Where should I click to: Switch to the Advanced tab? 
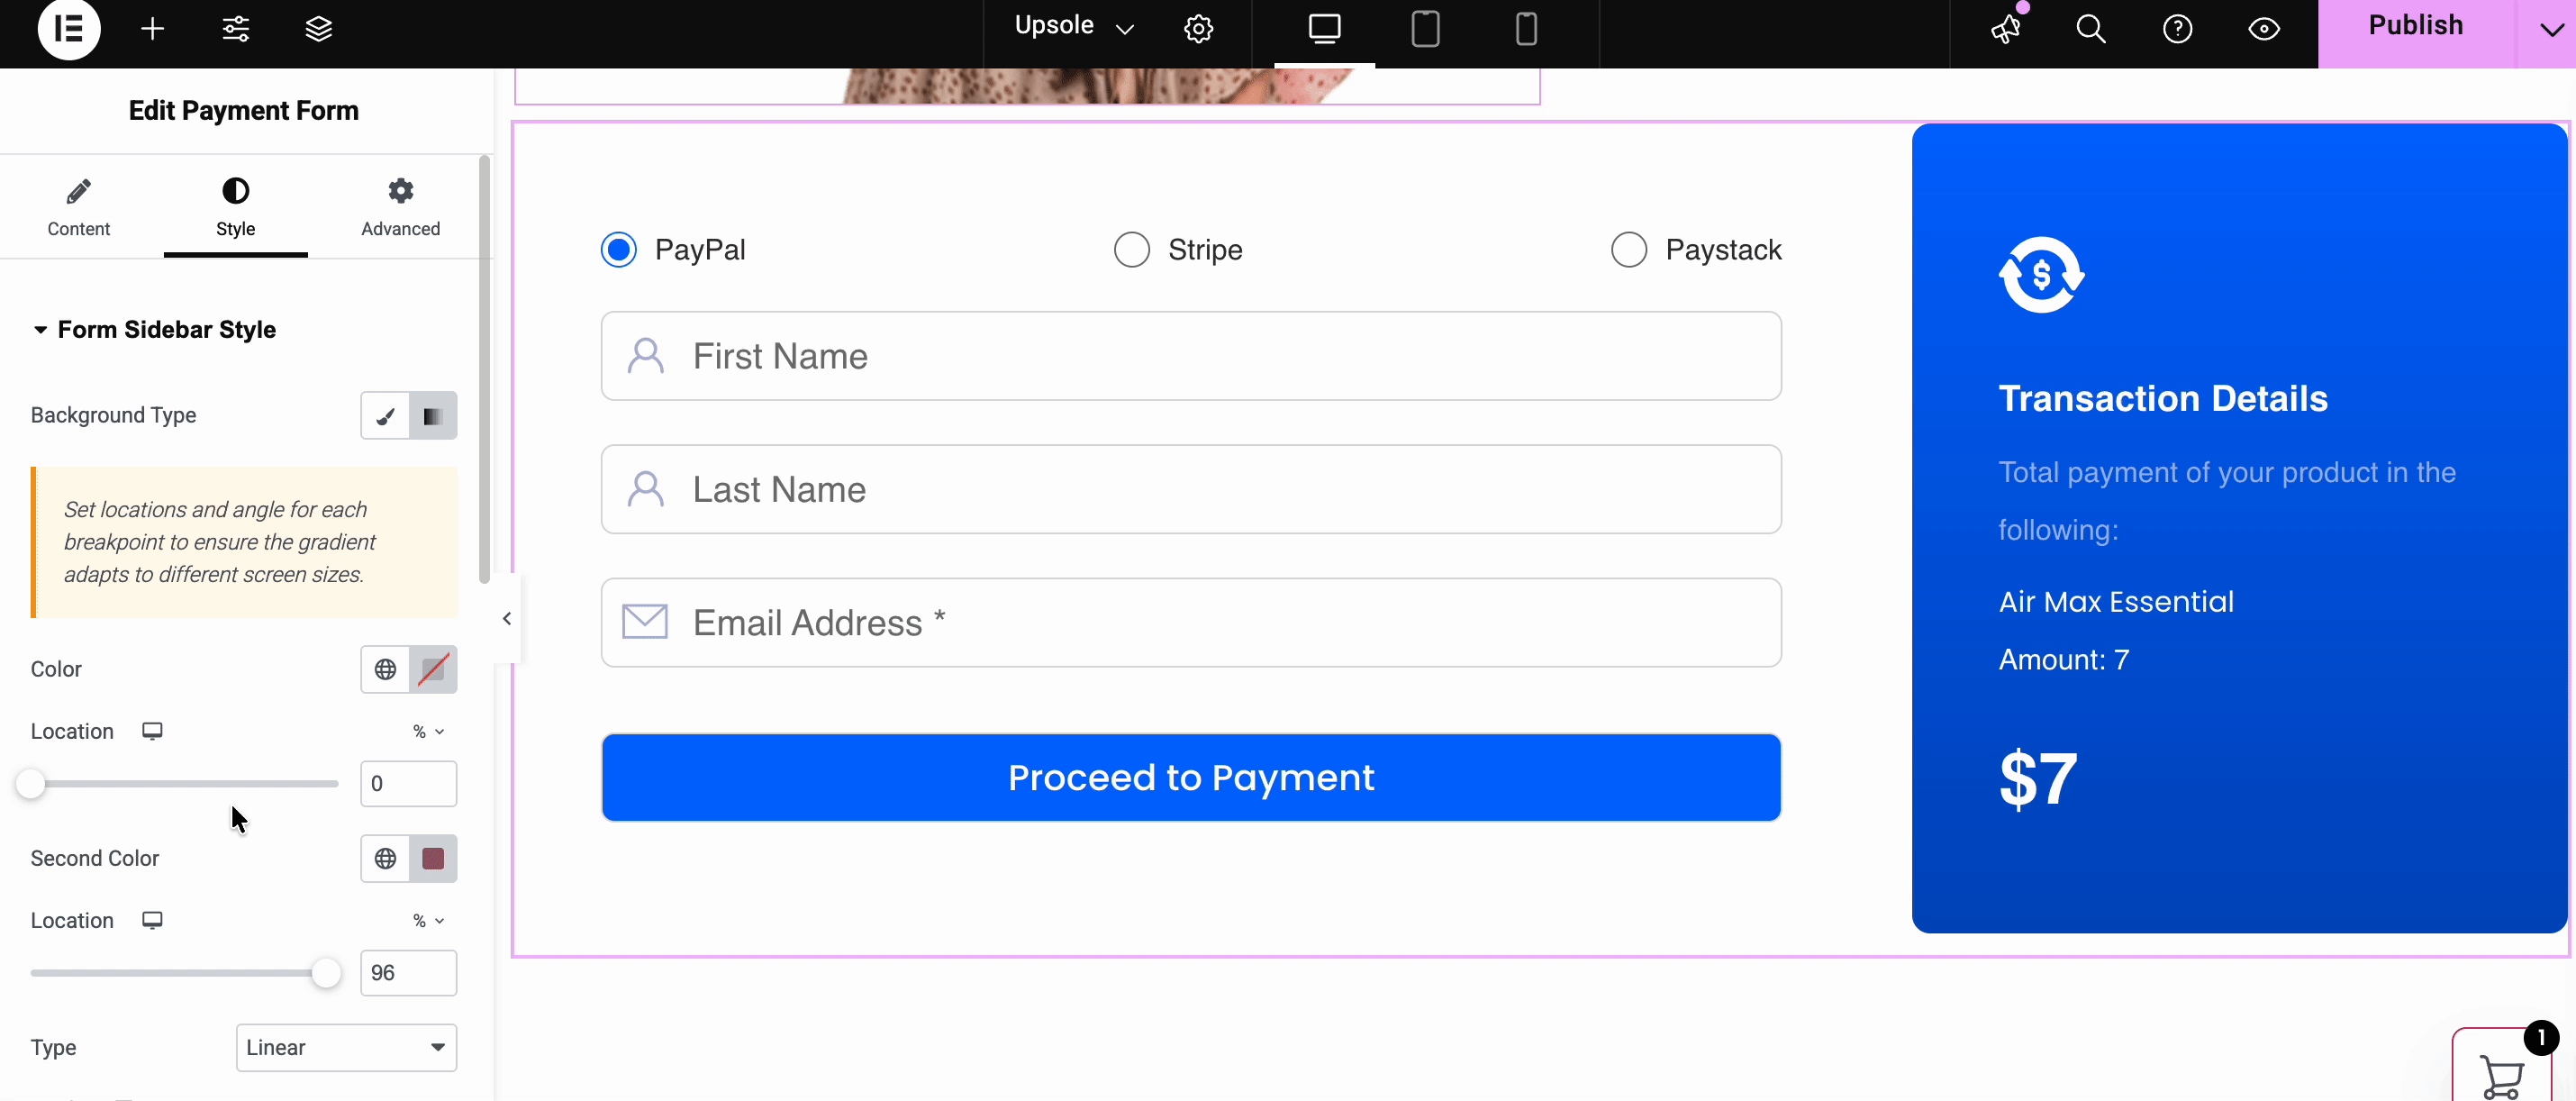coord(399,206)
